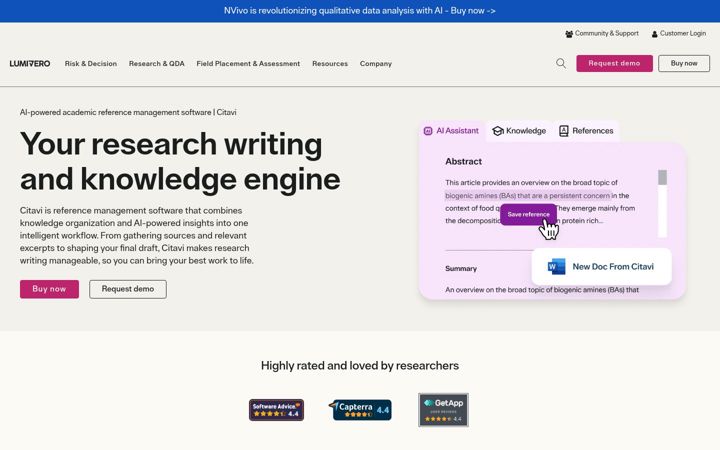Viewport: 720px width, 450px height.
Task: Switch to the Knowledge tab
Action: (519, 131)
